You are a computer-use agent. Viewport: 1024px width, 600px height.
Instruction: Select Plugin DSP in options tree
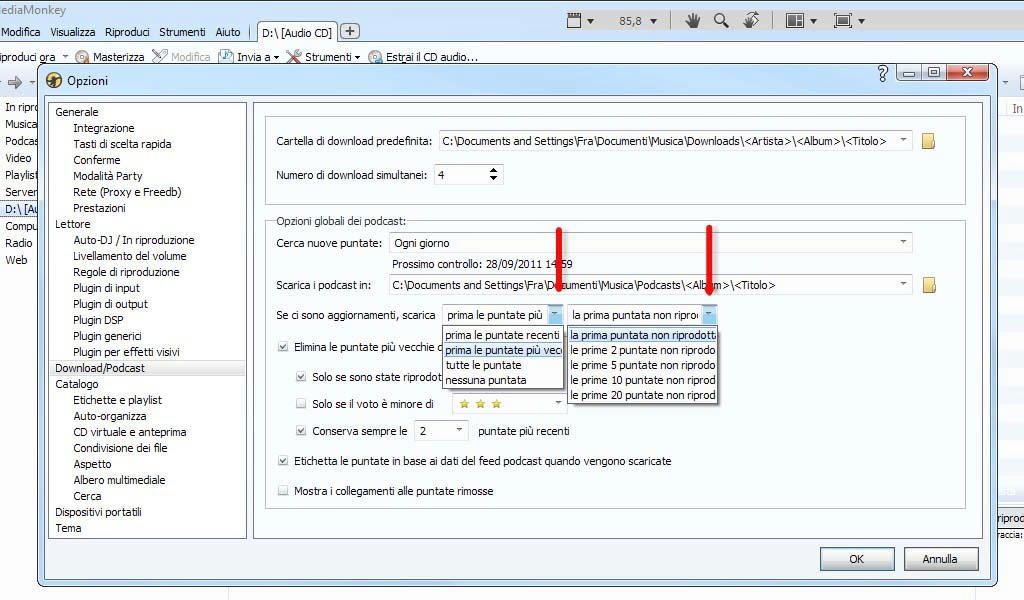[x=98, y=320]
